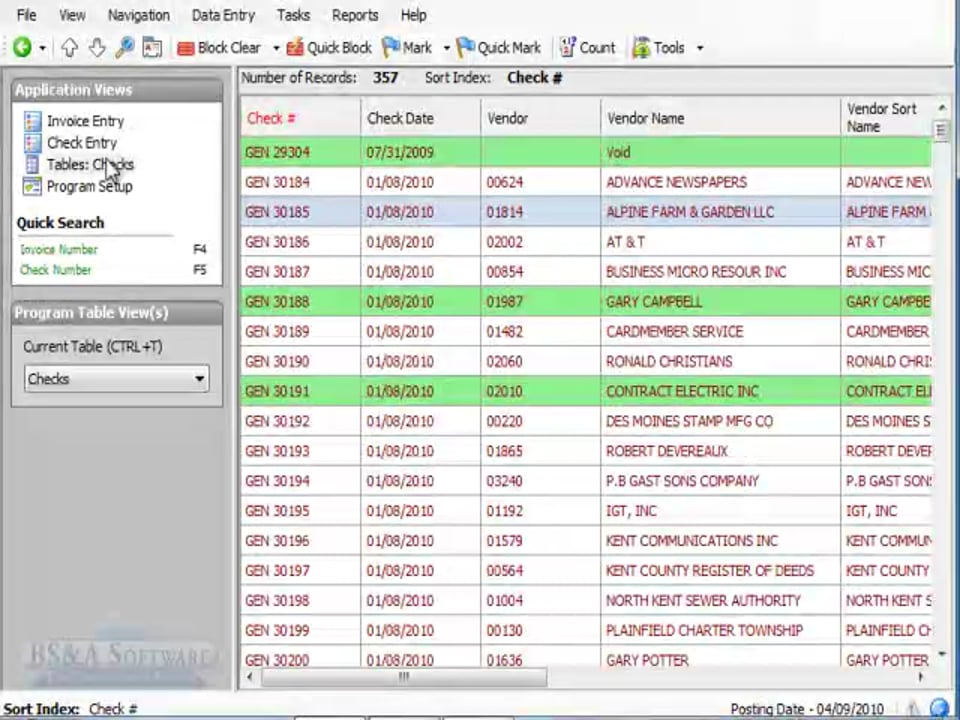The image size is (960, 720).
Task: Click the Vendor column header
Action: (x=540, y=118)
